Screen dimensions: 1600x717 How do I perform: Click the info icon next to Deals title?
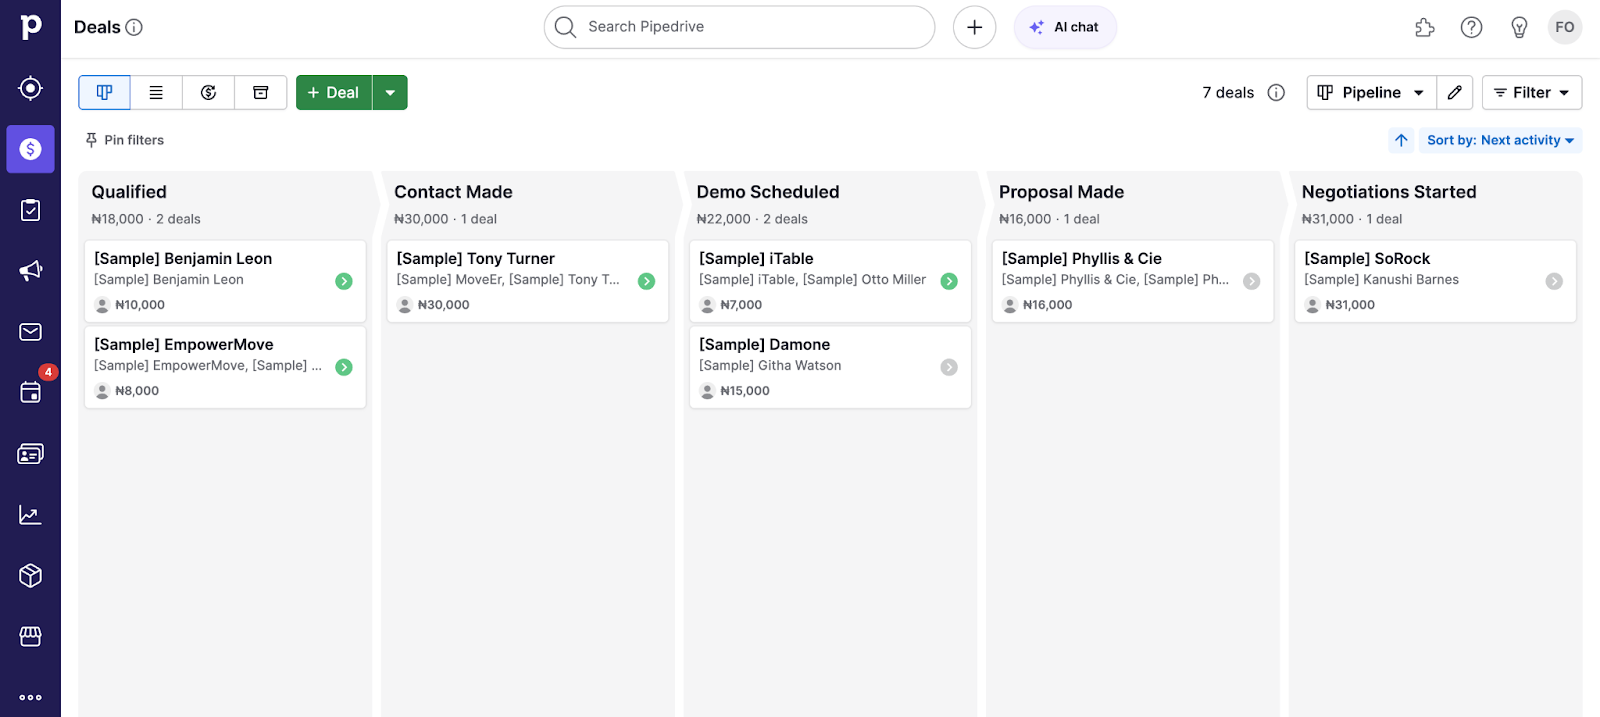pos(134,27)
